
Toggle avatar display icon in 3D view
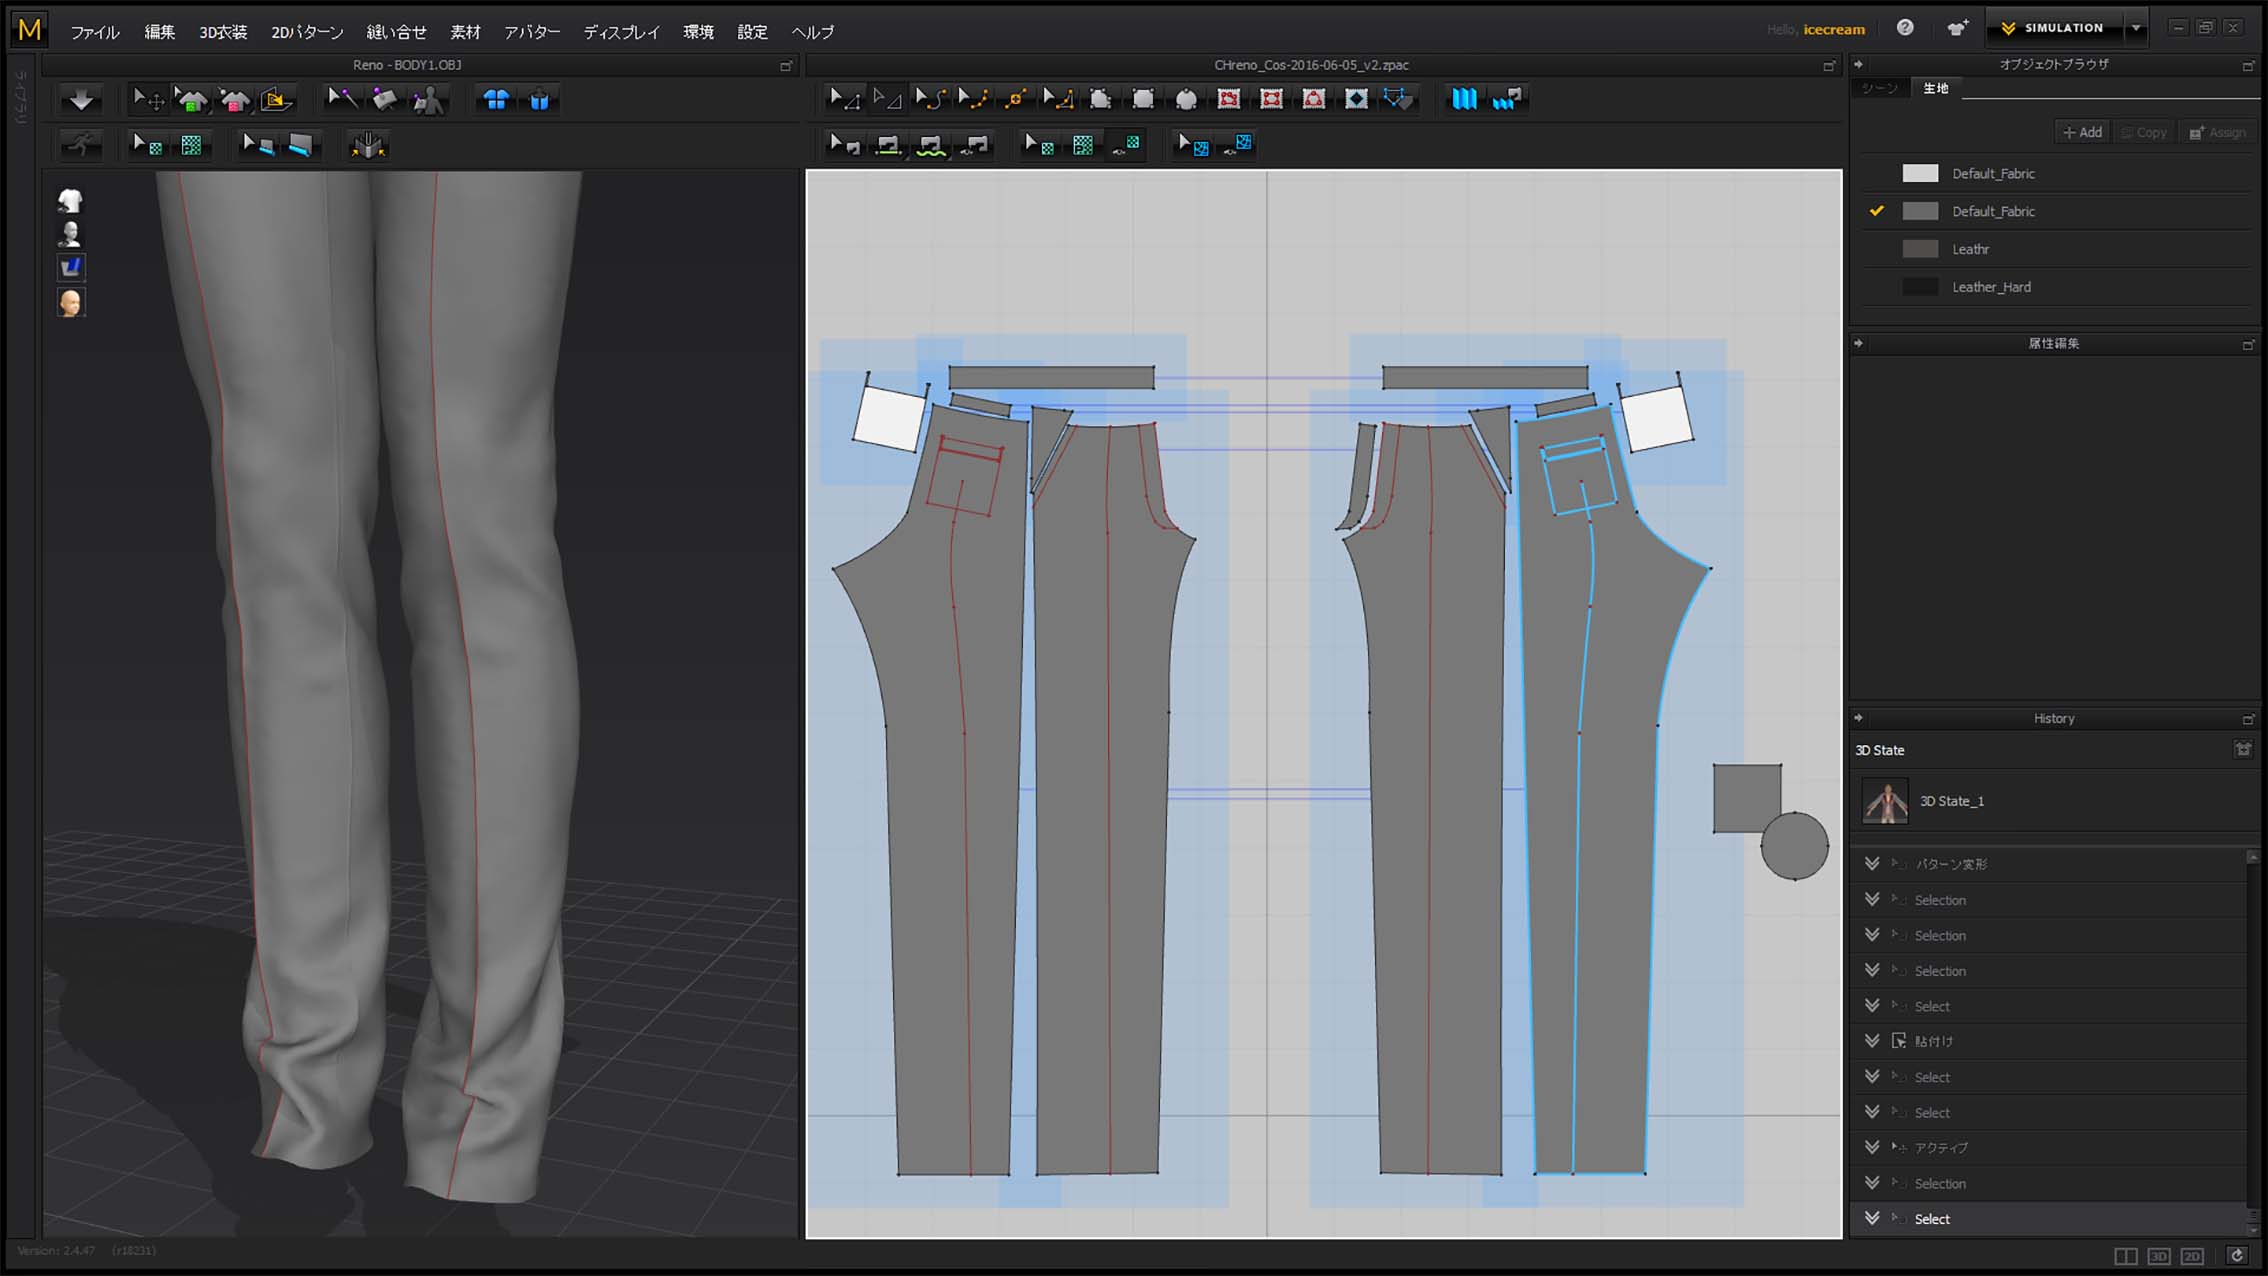[70, 234]
